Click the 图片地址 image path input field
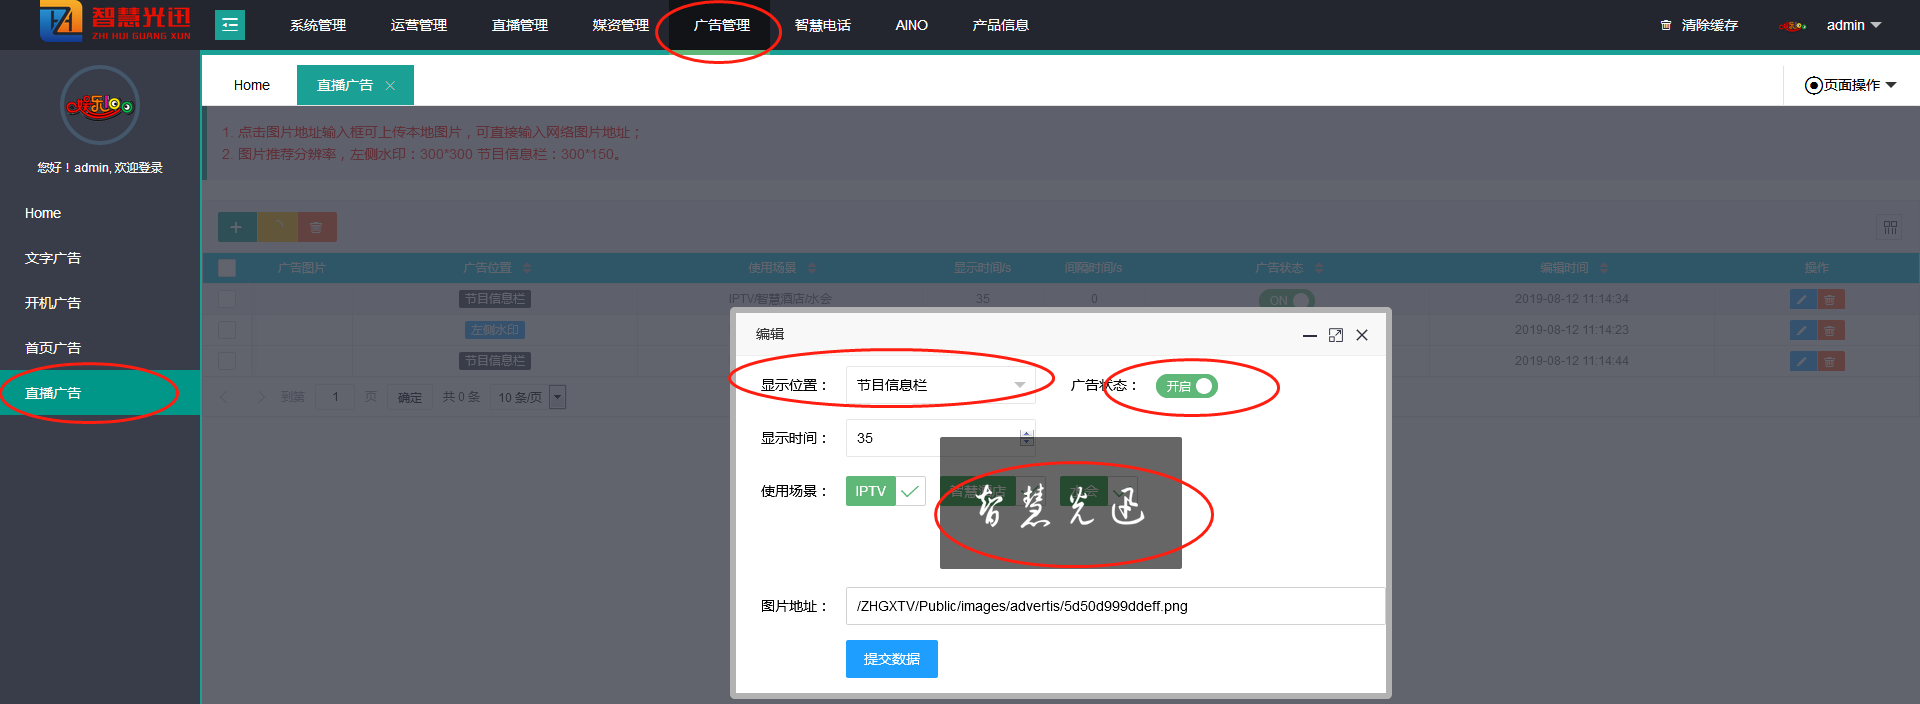Viewport: 1920px width, 704px height. [x=1114, y=606]
